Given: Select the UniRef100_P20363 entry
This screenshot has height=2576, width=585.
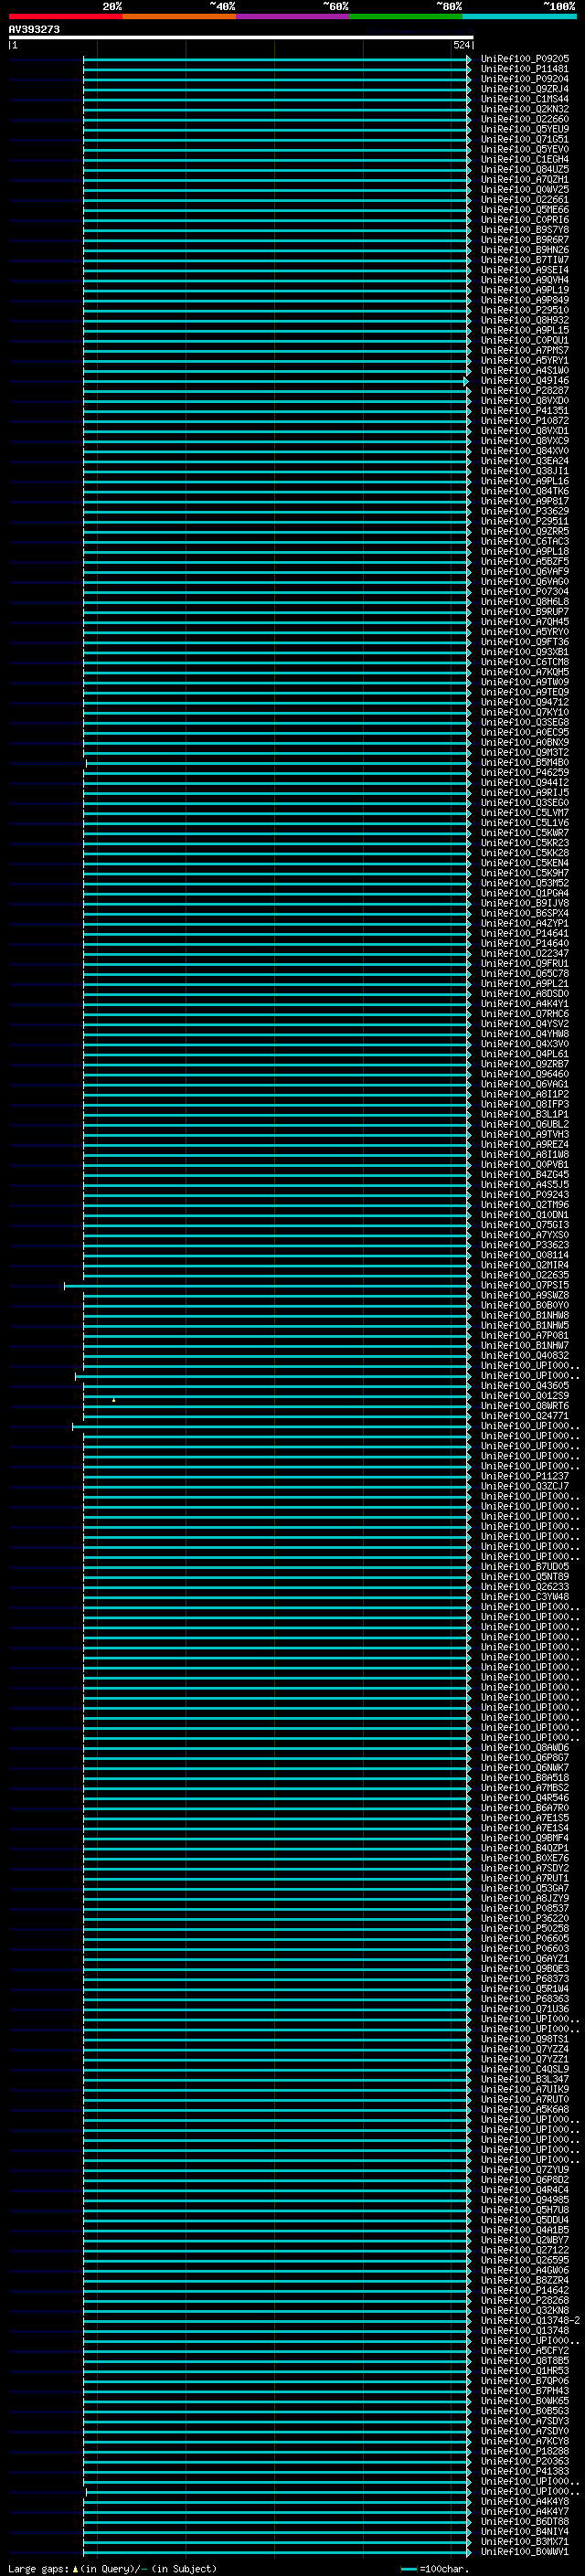Looking at the screenshot, I should 525,2461.
